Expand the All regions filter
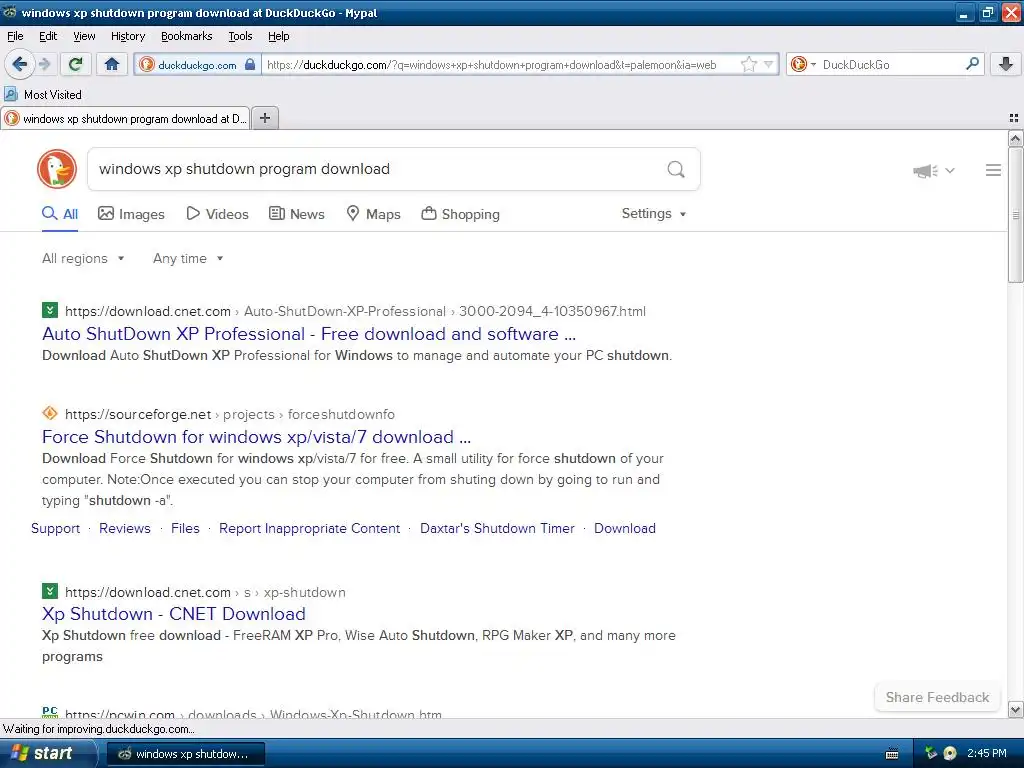Image resolution: width=1024 pixels, height=768 pixels. pyautogui.click(x=83, y=259)
